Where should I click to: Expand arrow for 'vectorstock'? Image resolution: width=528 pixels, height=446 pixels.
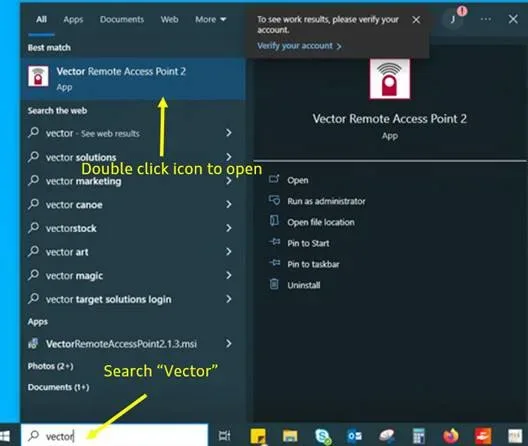pos(229,228)
